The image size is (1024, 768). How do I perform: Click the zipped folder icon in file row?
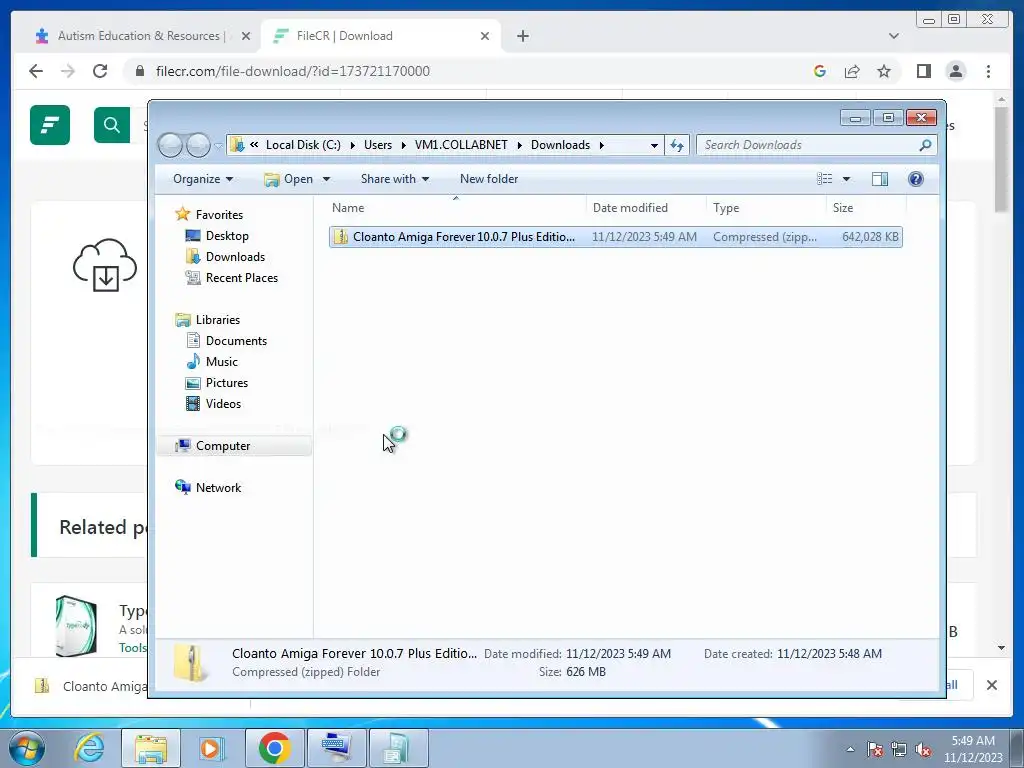click(x=340, y=237)
